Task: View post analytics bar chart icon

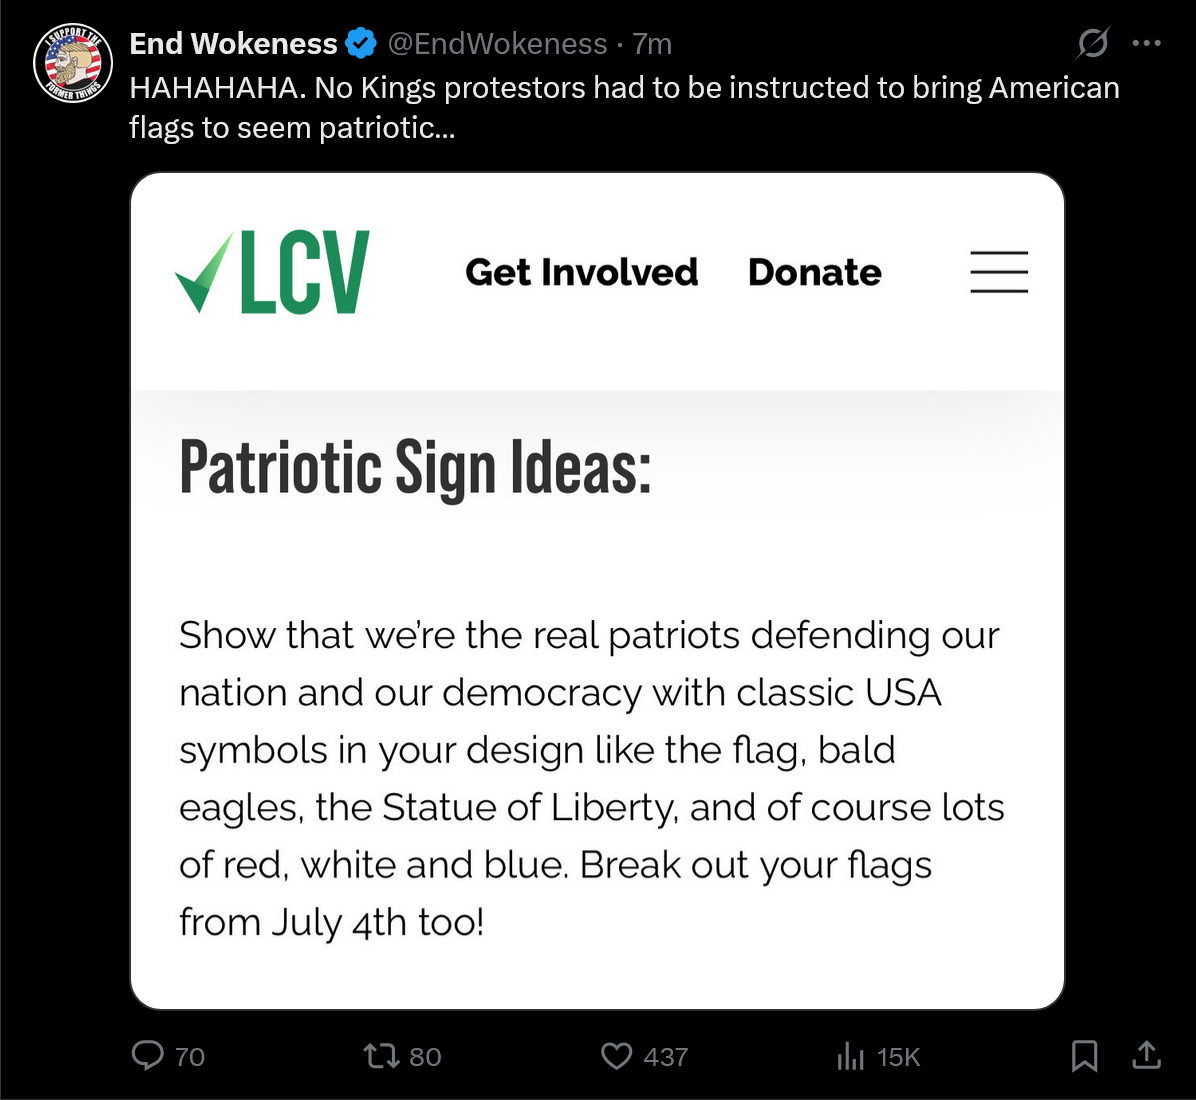Action: 850,1056
